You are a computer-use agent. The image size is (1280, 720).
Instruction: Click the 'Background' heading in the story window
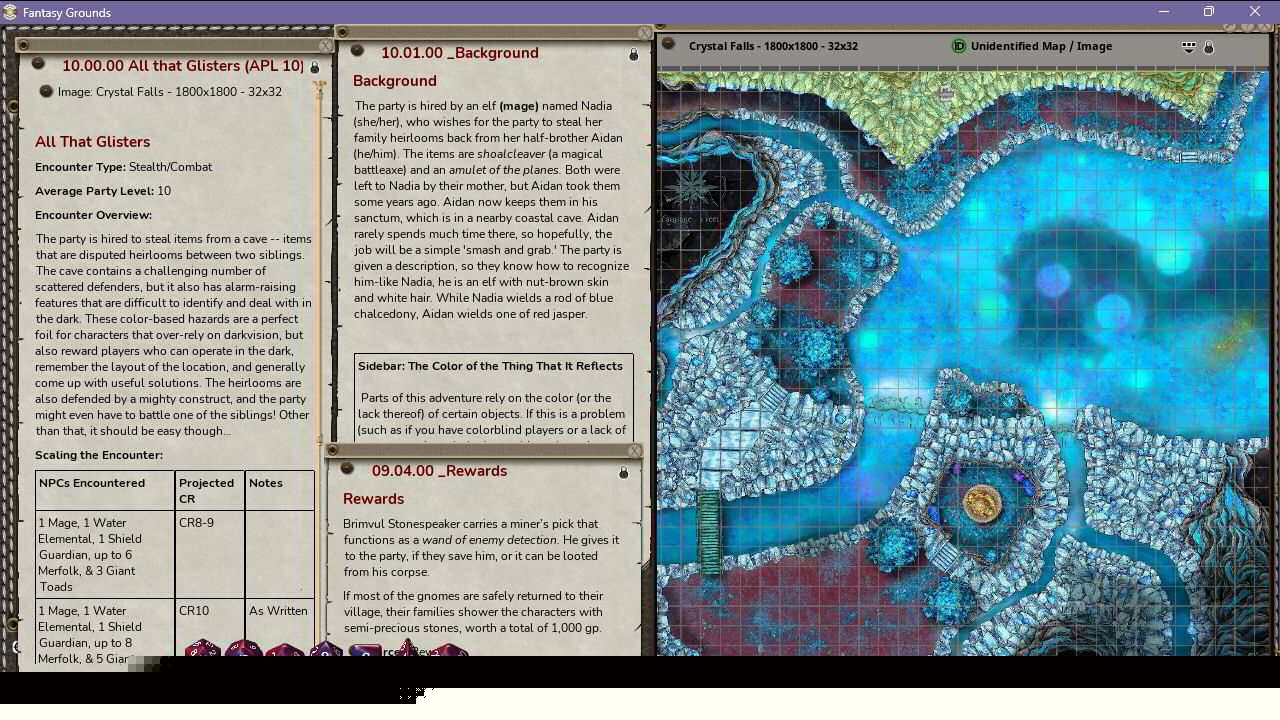[394, 81]
